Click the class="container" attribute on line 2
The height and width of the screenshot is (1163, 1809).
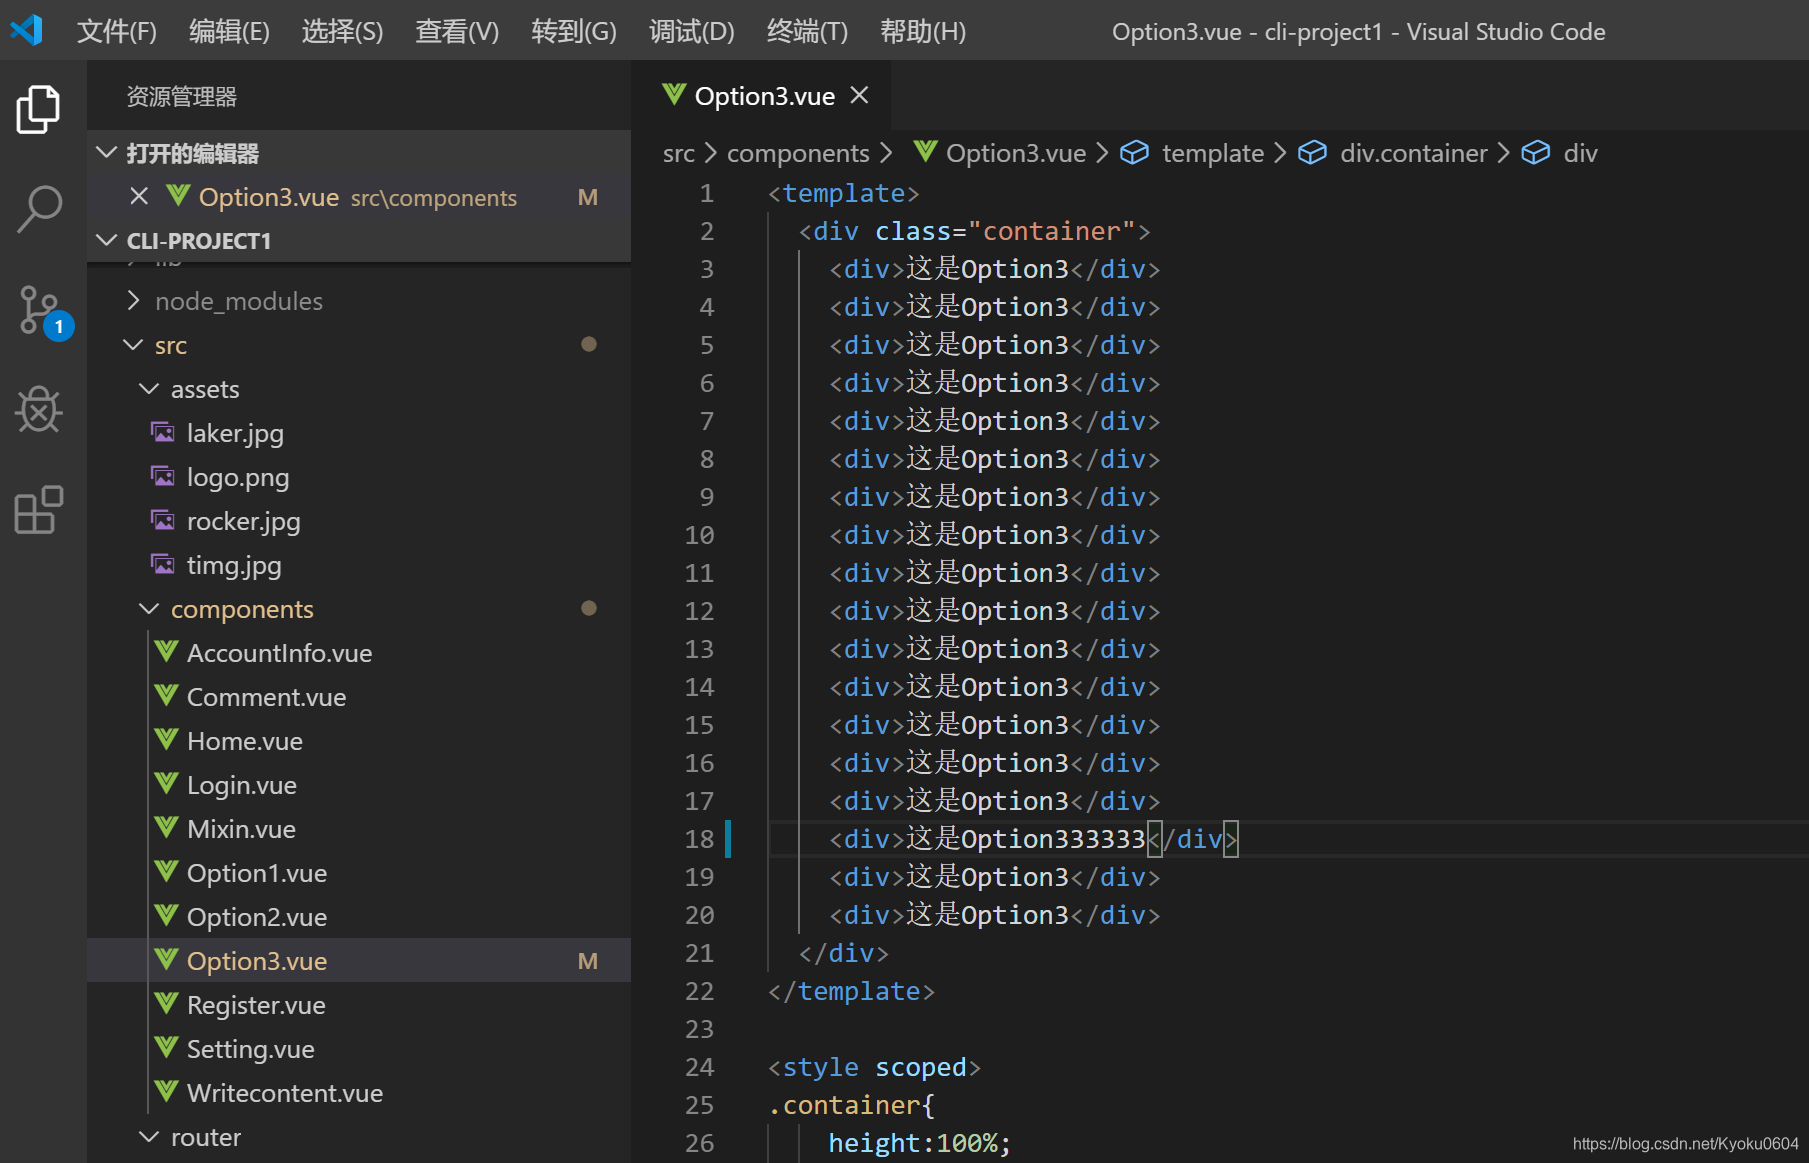[x=1005, y=231]
